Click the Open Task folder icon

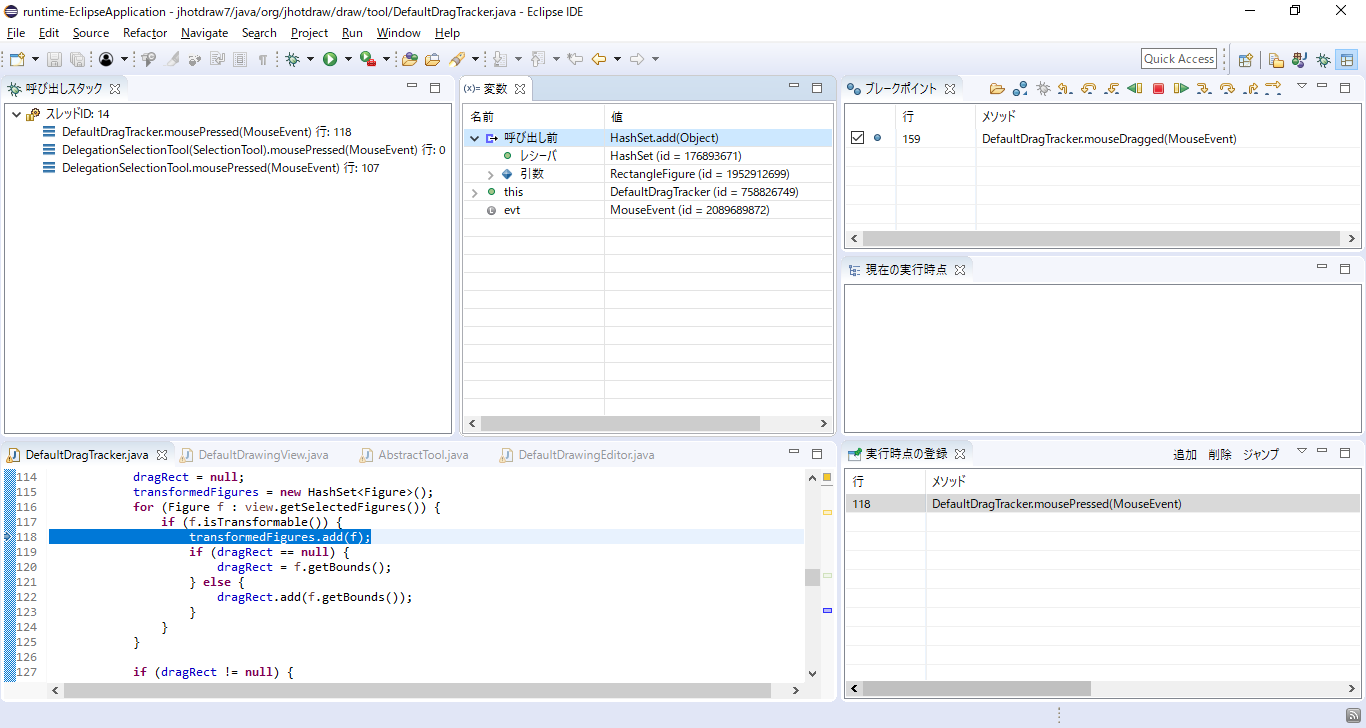pos(433,59)
